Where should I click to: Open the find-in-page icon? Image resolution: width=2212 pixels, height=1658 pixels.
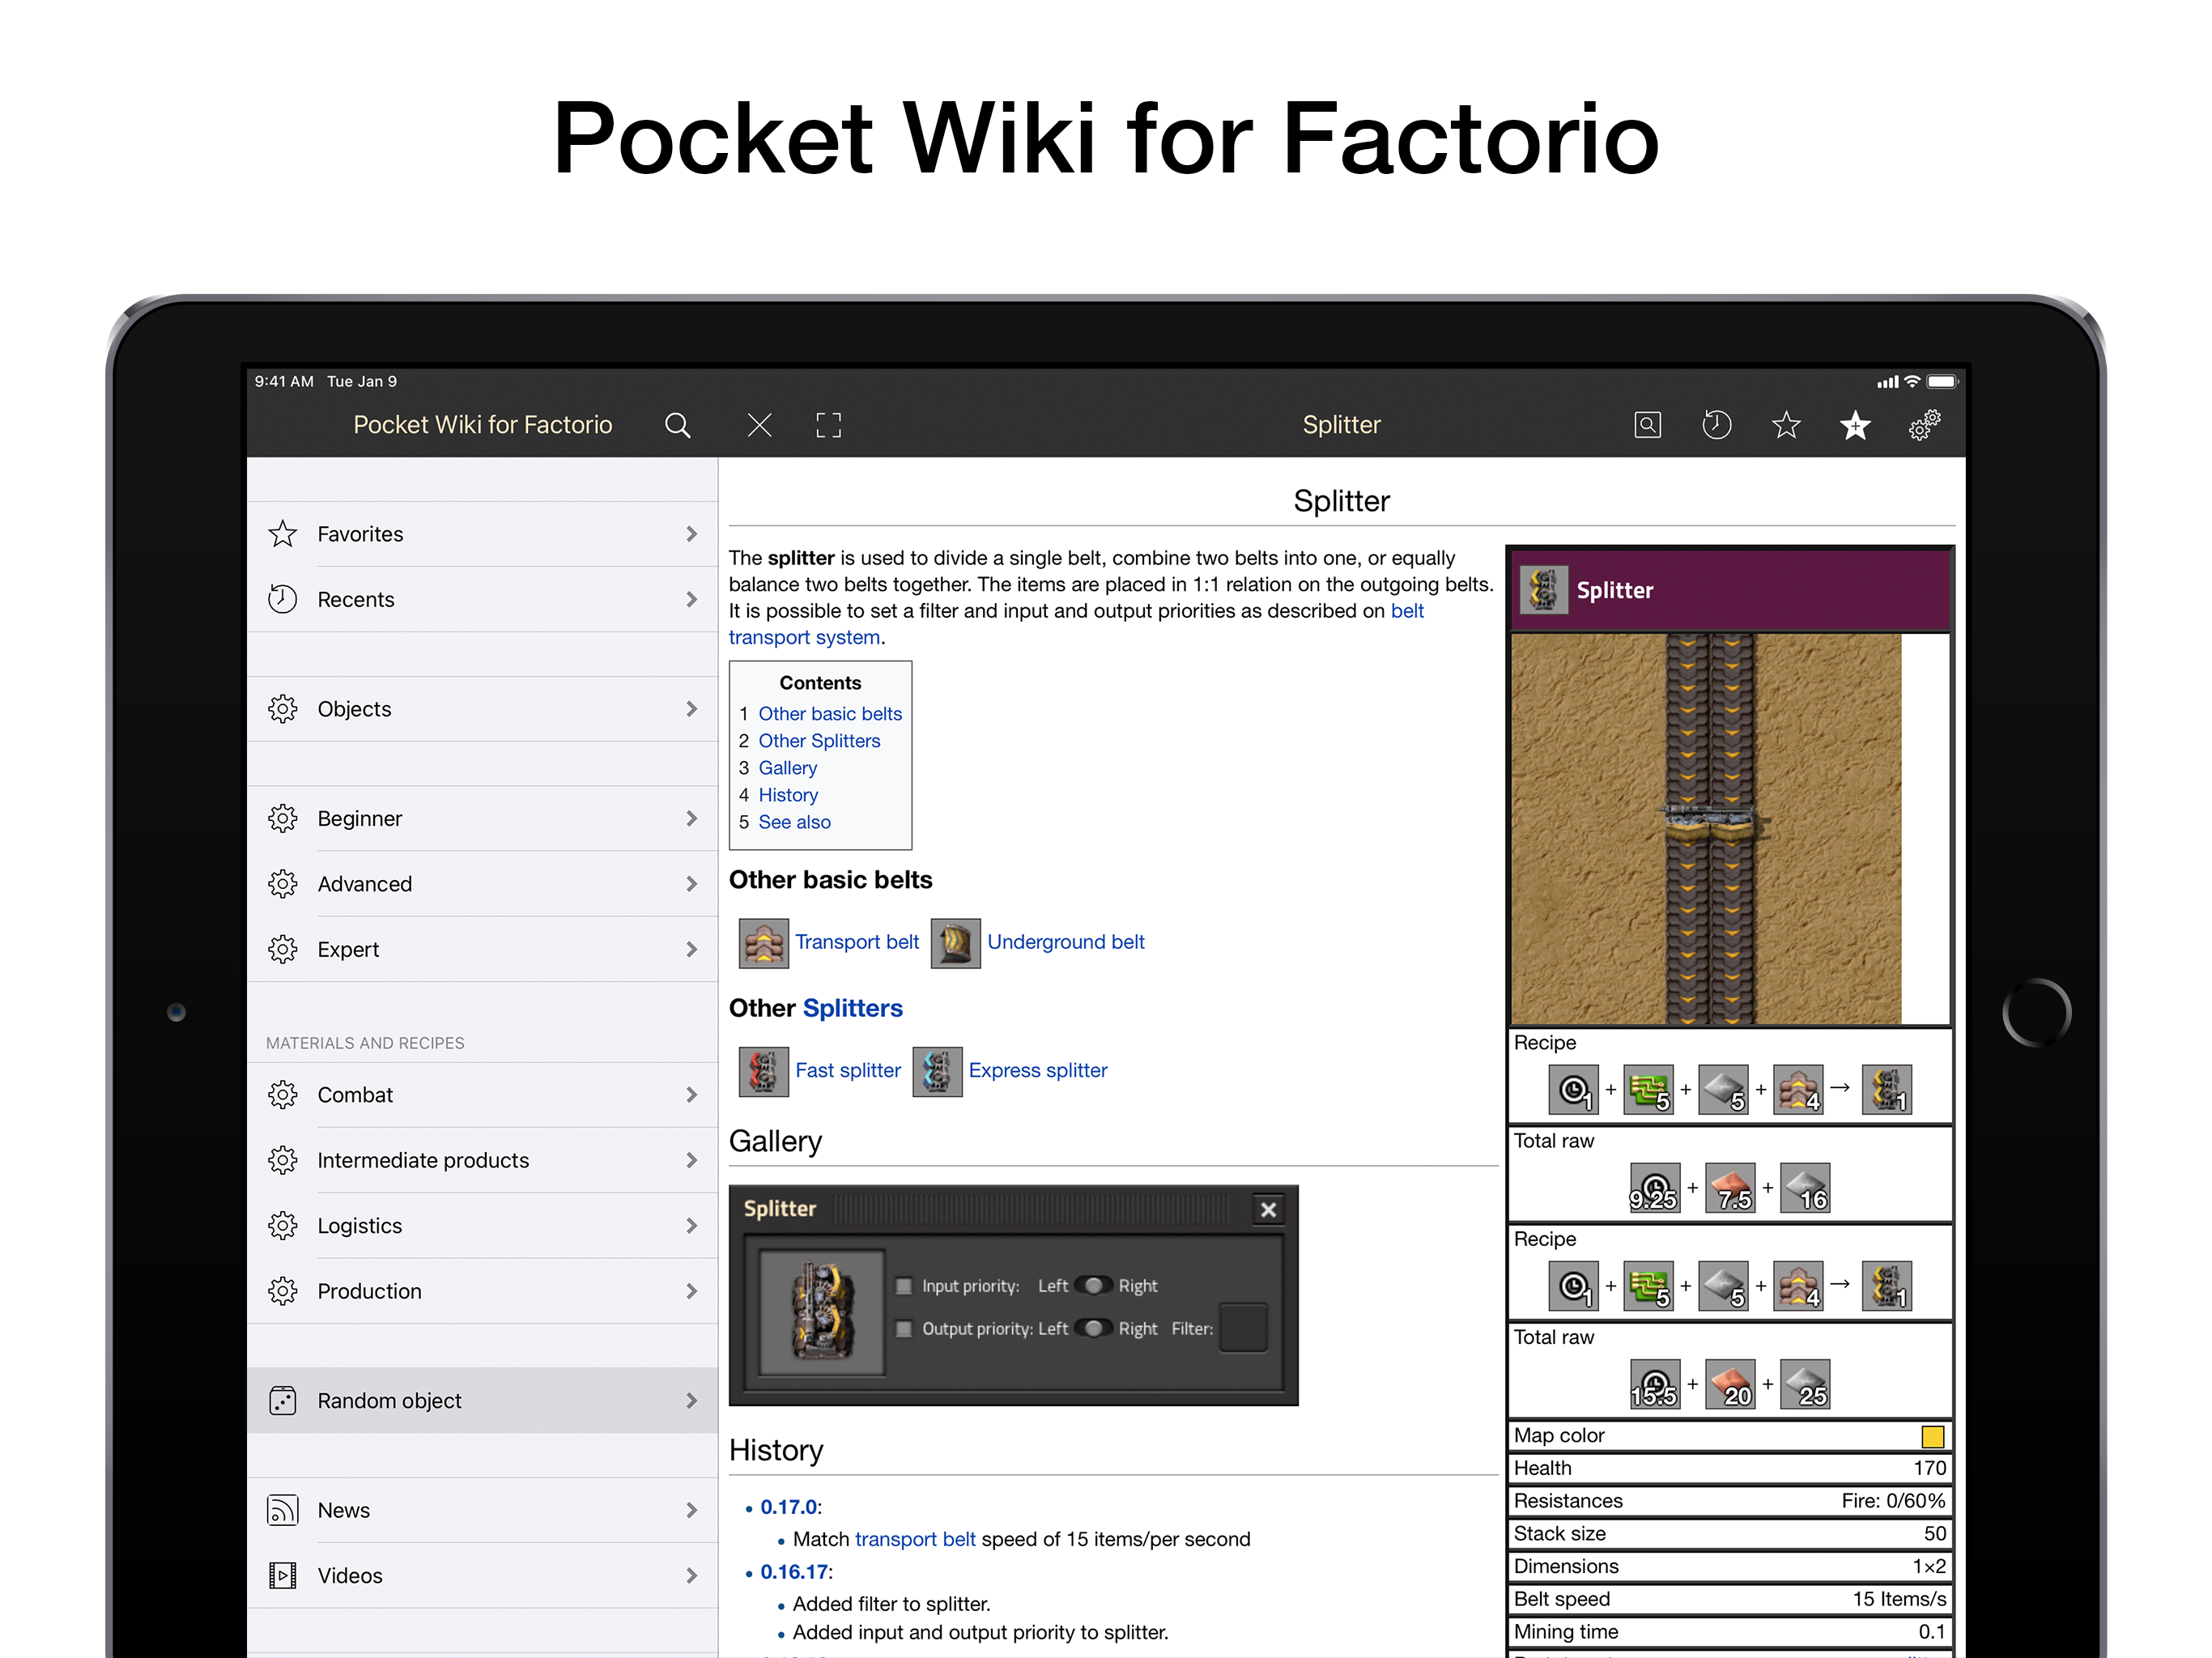(x=1647, y=425)
